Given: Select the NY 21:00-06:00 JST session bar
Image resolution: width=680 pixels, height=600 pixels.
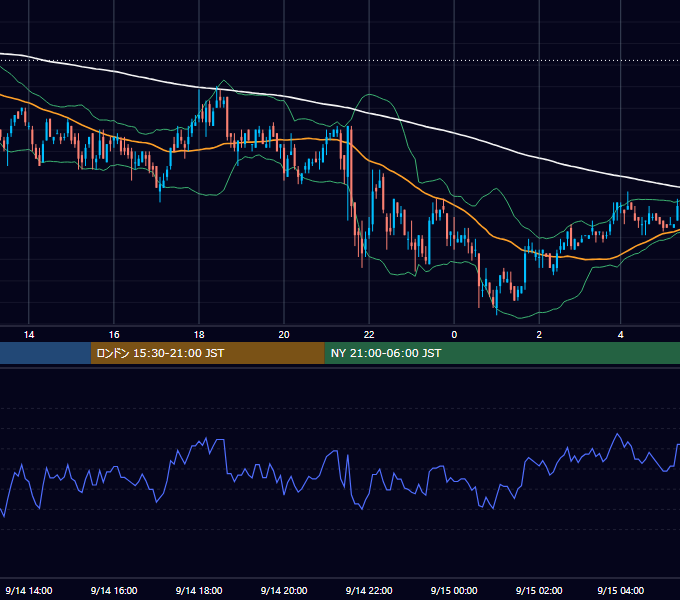Looking at the screenshot, I should pos(502,353).
